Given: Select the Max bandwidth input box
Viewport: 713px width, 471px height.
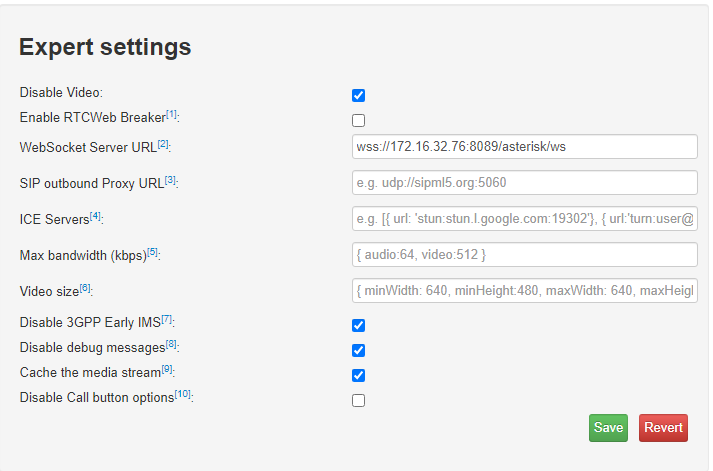Looking at the screenshot, I should [524, 255].
